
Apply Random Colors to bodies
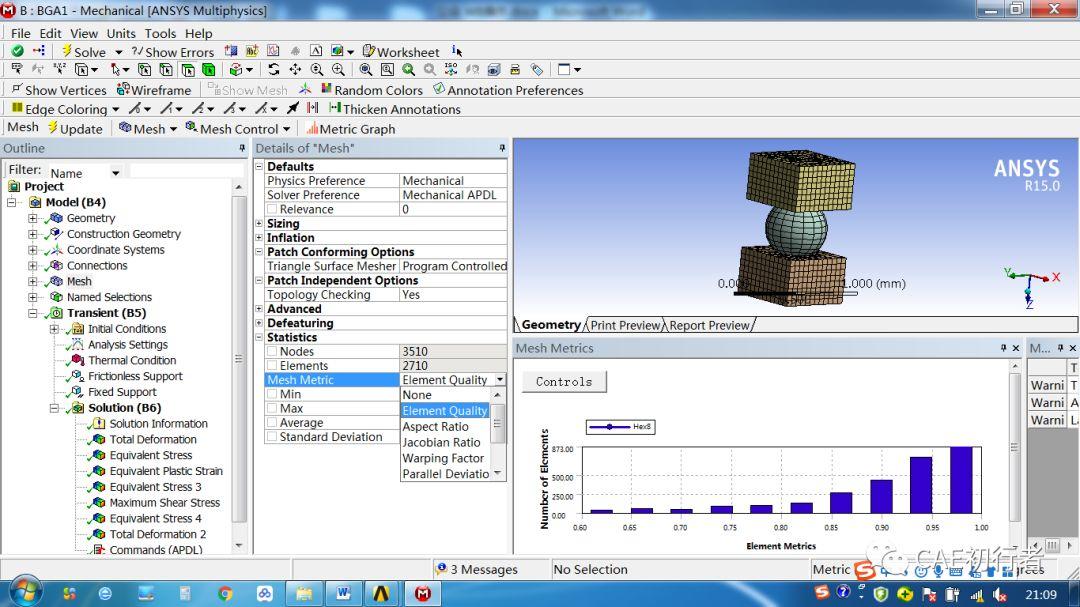point(372,90)
